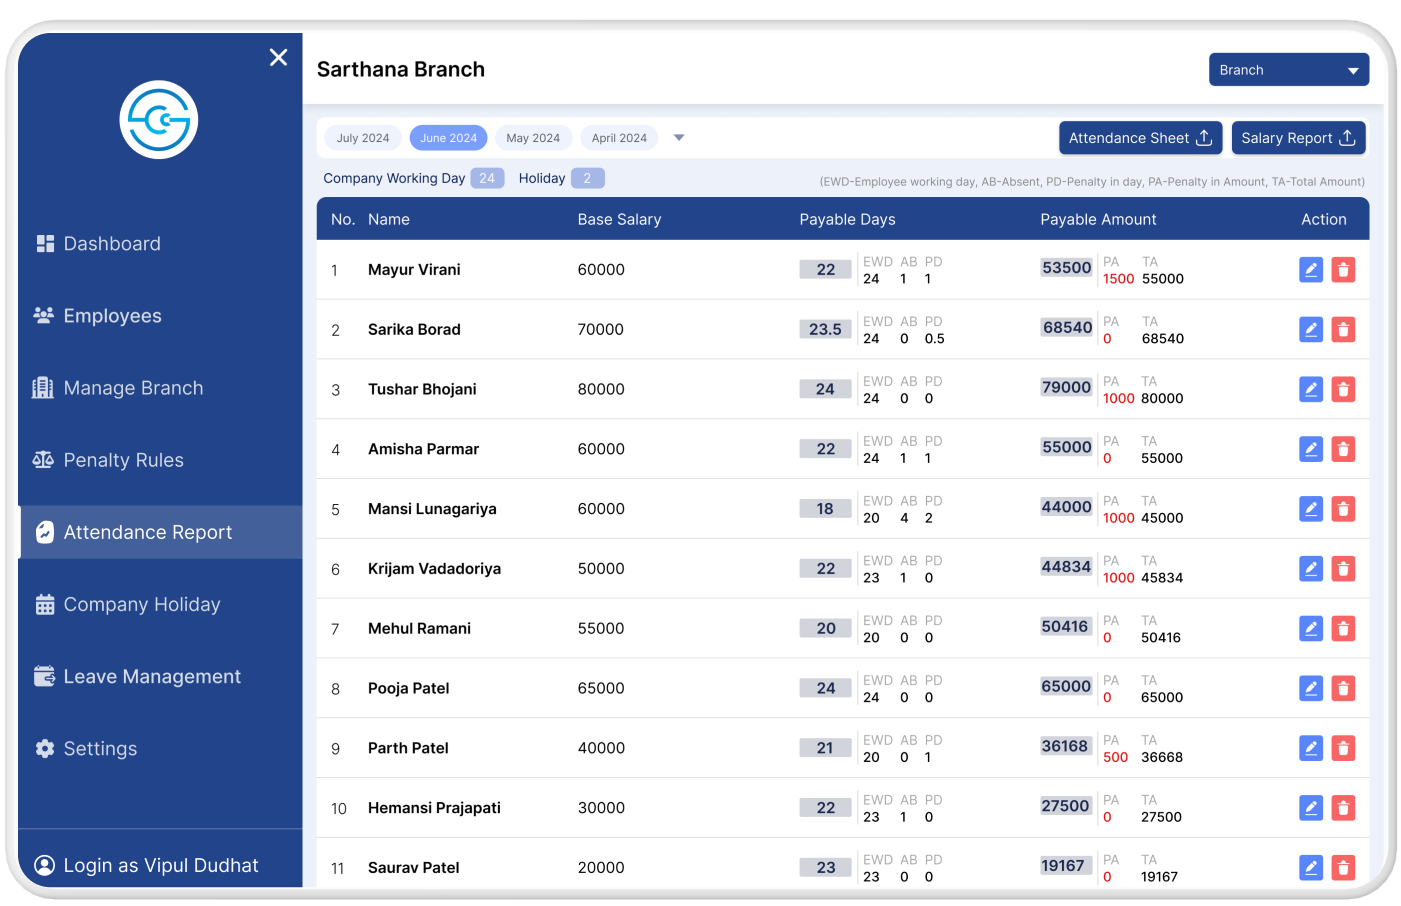This screenshot has width=1401, height=906.
Task: Download the Salary Report
Action: 1298,138
